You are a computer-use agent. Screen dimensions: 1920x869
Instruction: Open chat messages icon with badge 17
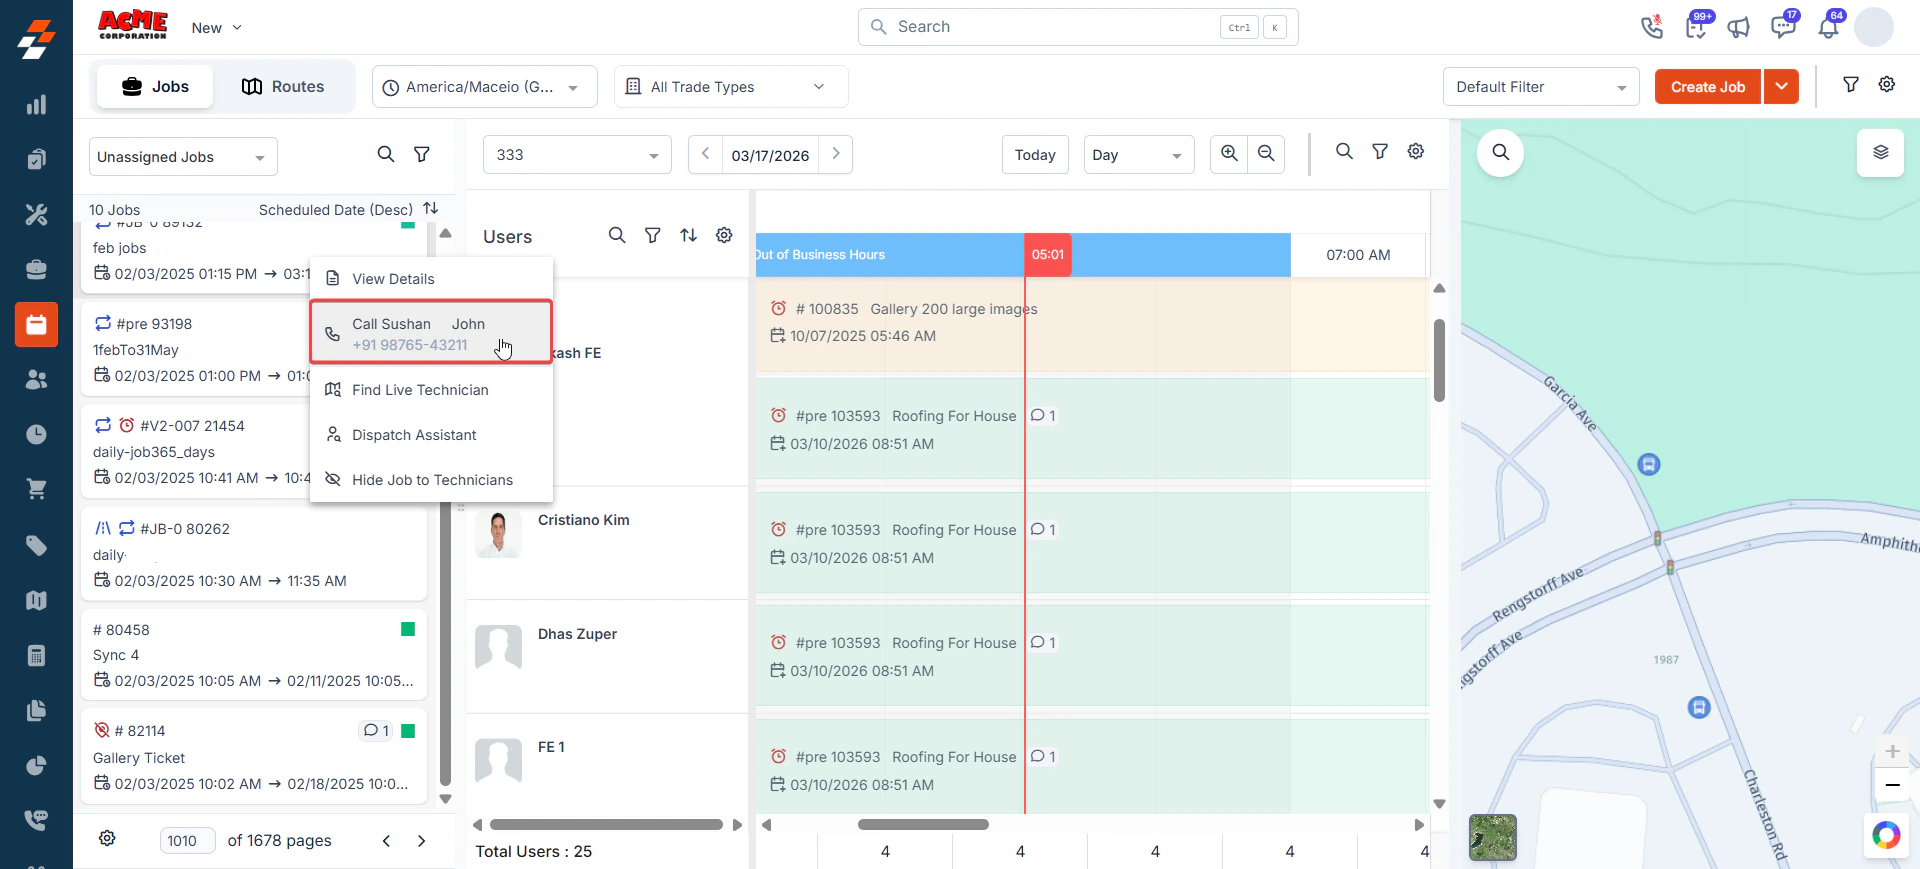tap(1783, 27)
